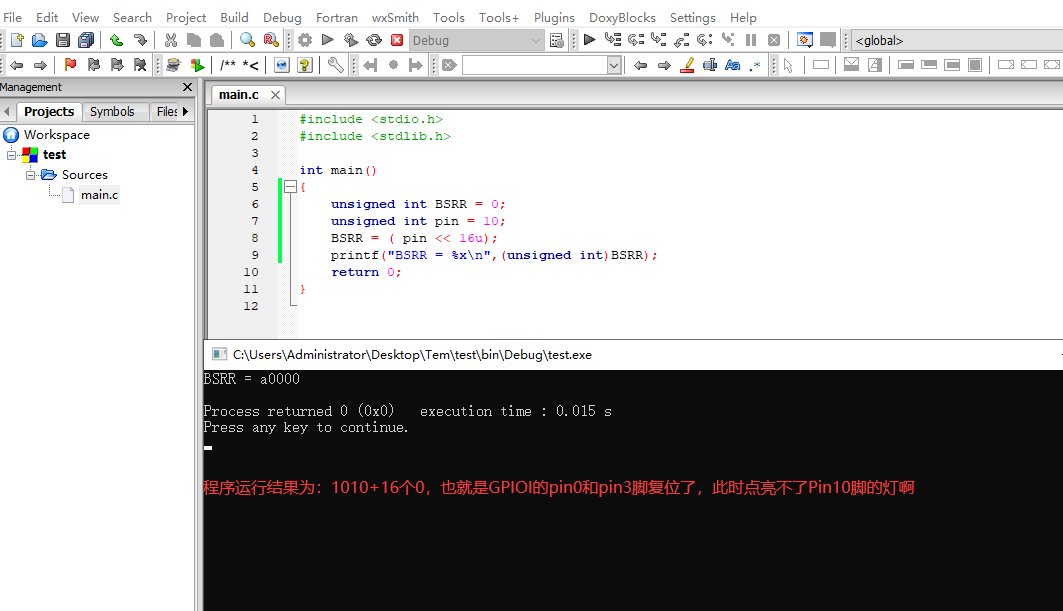This screenshot has width=1063, height=611.
Task: Select the Projects tab
Action: coord(49,111)
